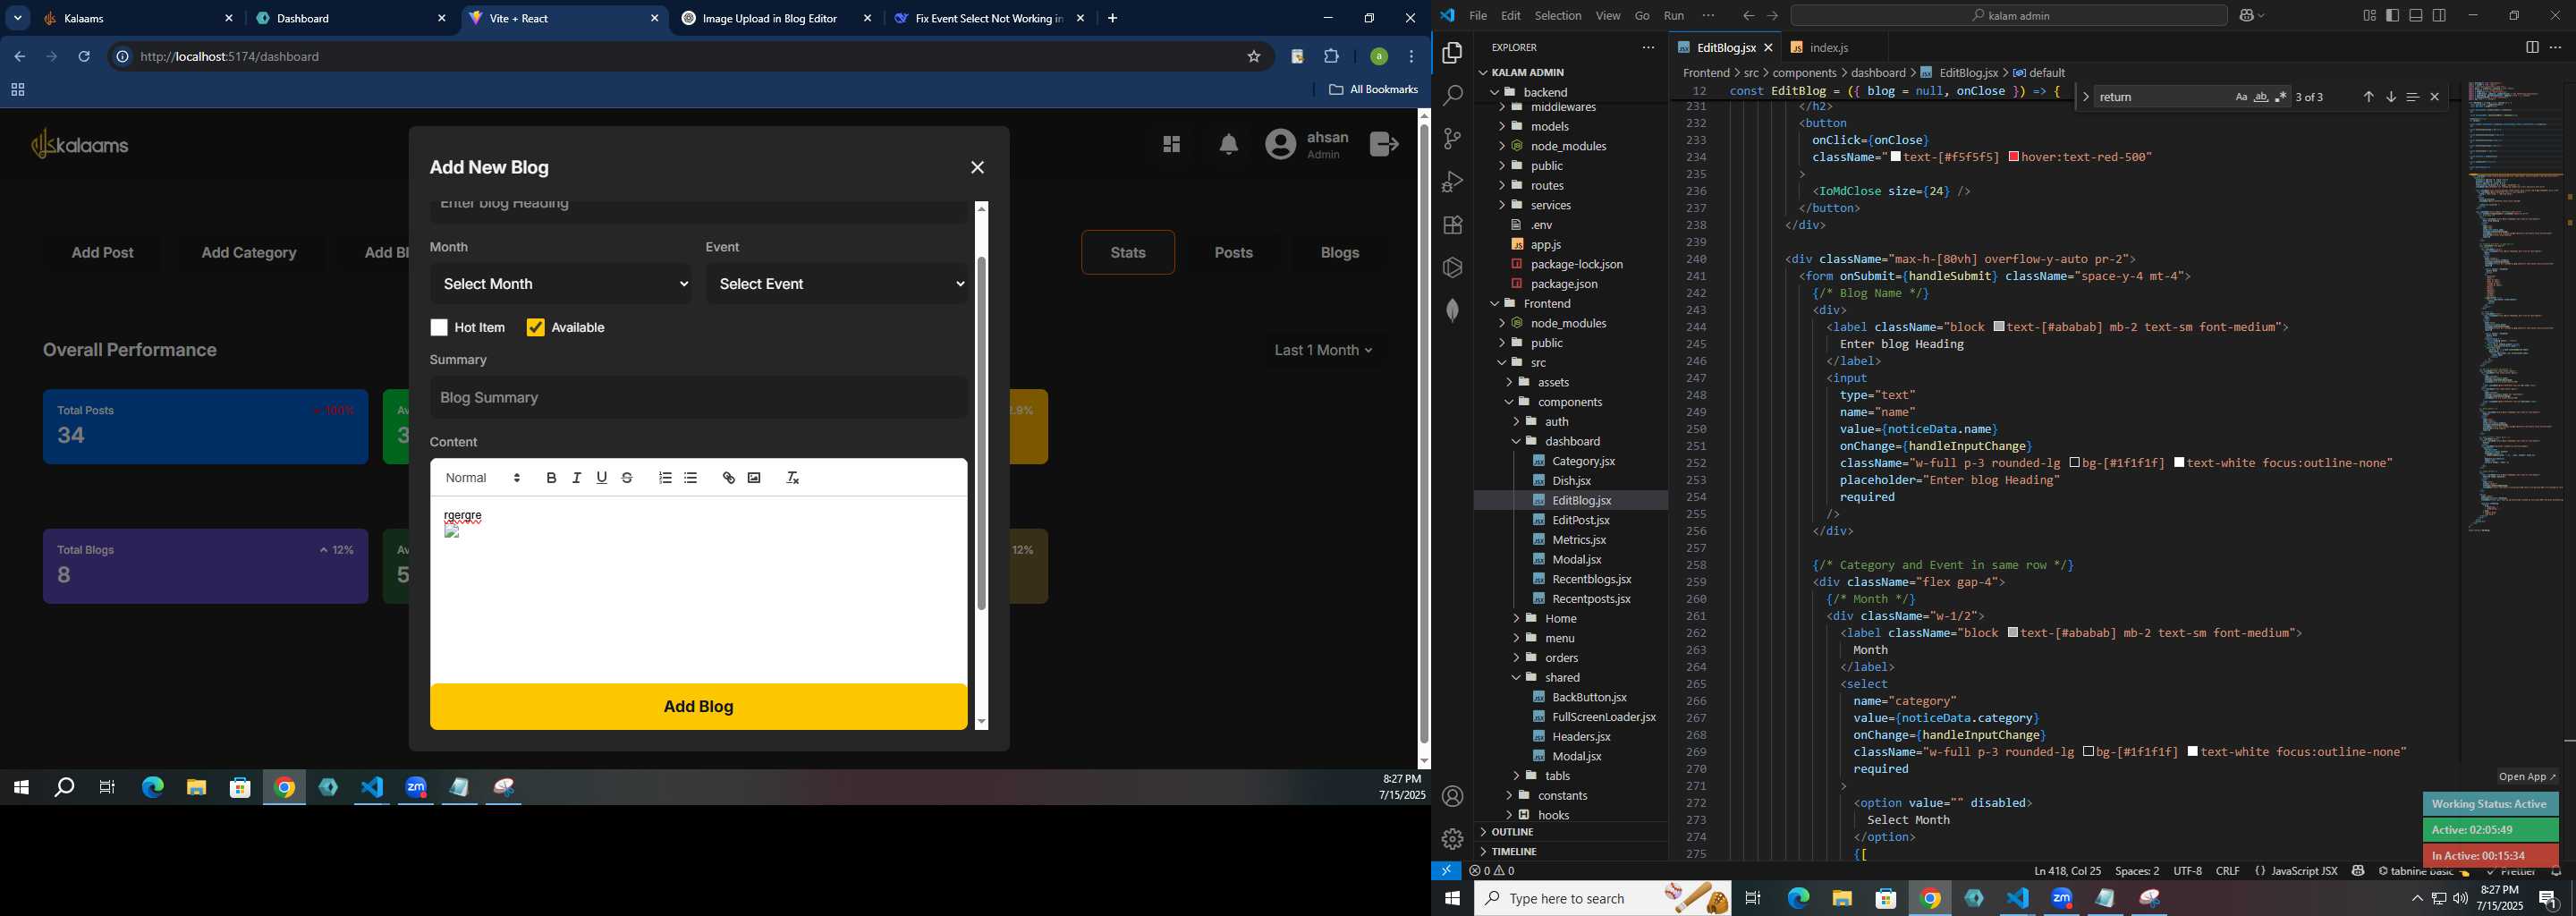Open VS Code Run and Debug view
Viewport: 2576px width, 916px height.
(x=1453, y=182)
